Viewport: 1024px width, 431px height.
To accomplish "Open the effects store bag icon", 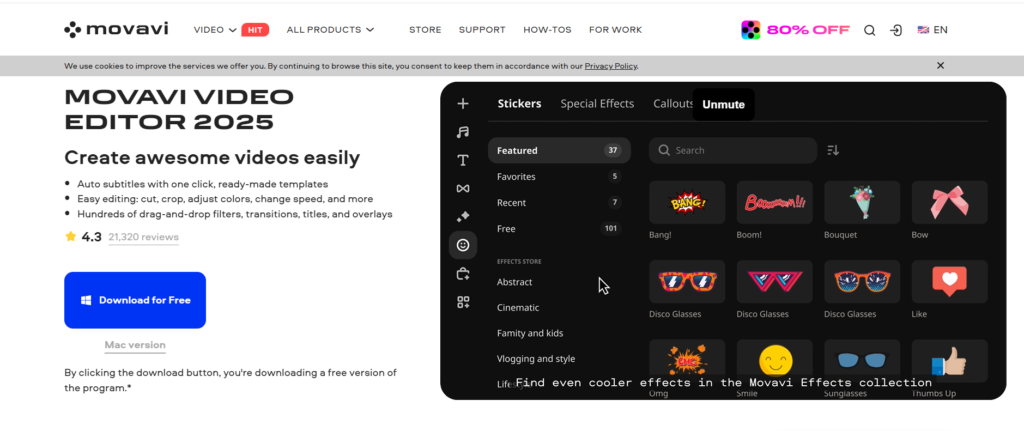I will 463,274.
